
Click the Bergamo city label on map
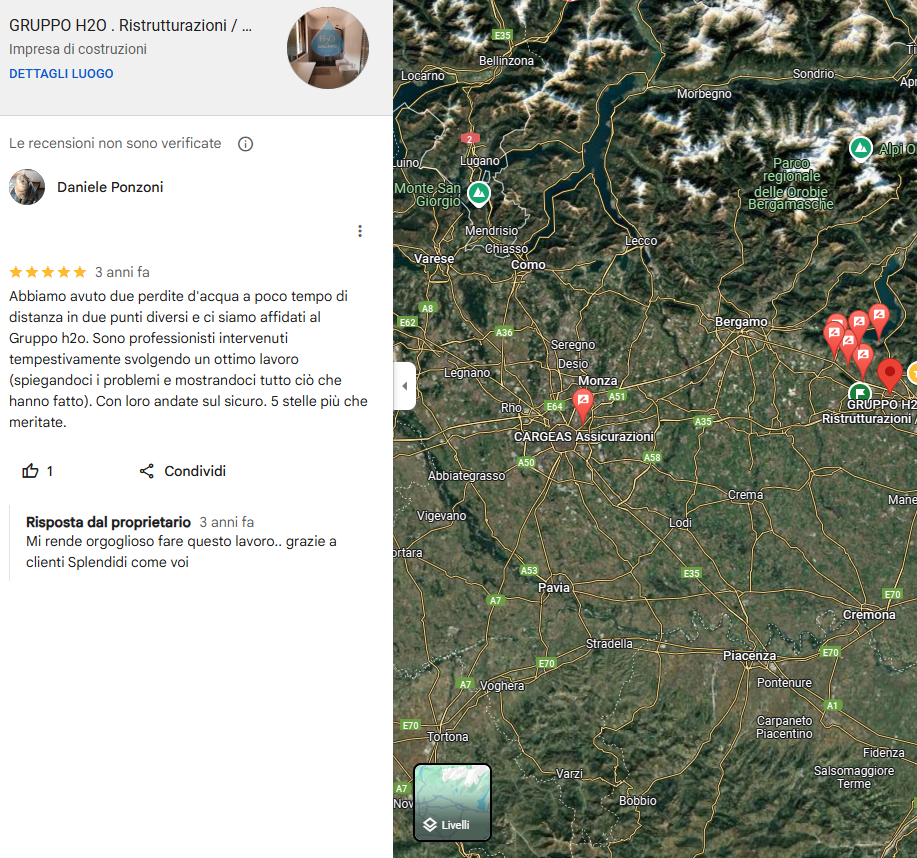coord(741,322)
